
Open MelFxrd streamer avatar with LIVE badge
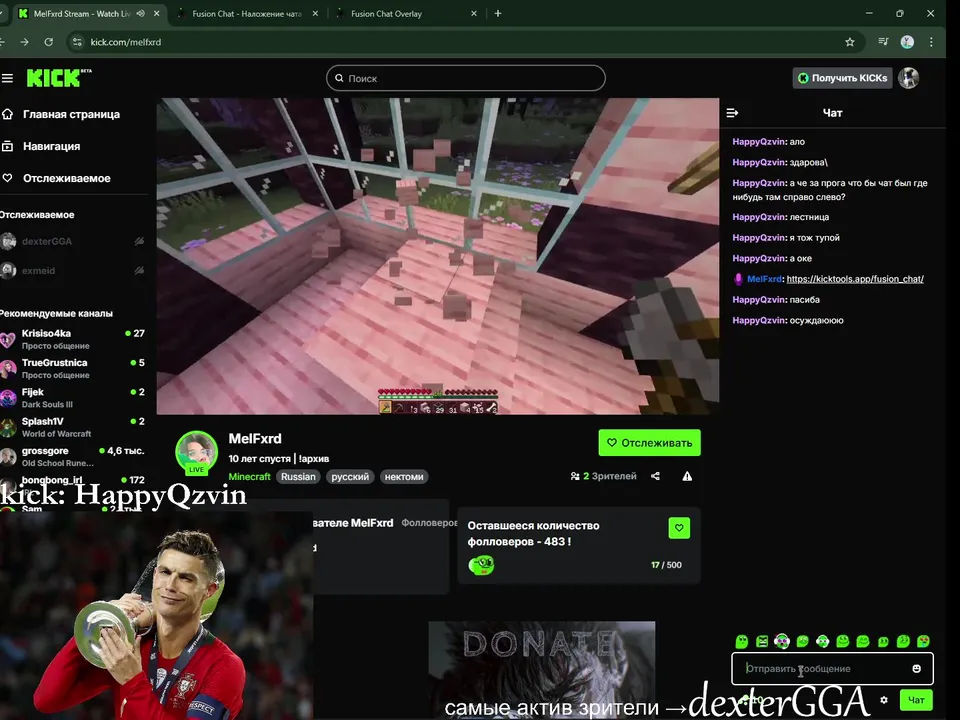(197, 453)
